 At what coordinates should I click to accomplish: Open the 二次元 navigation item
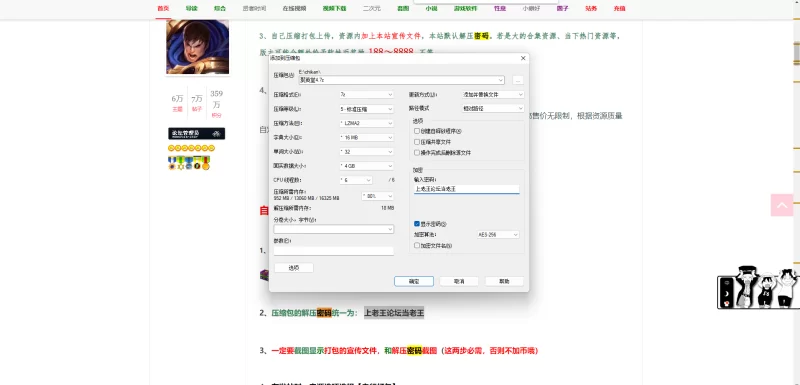coord(372,9)
